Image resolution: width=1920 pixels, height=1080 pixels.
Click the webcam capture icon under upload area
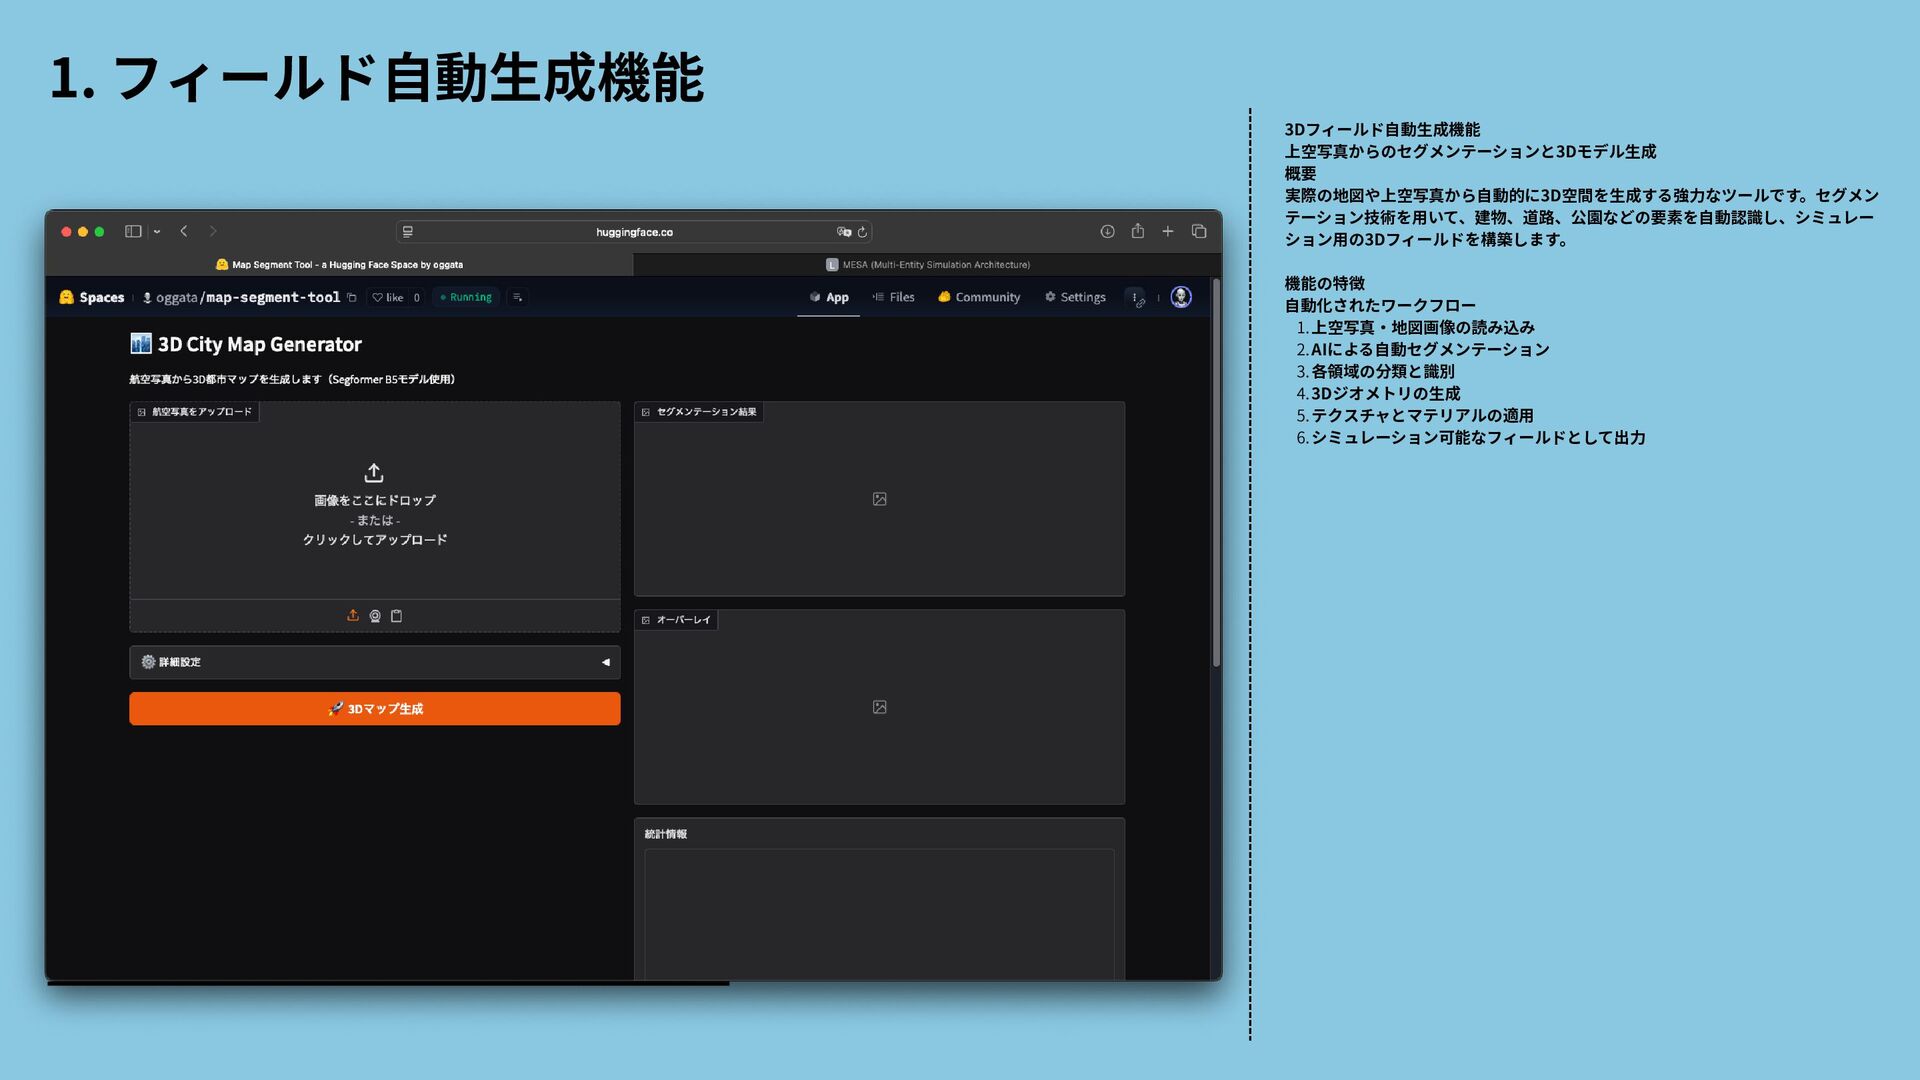375,616
